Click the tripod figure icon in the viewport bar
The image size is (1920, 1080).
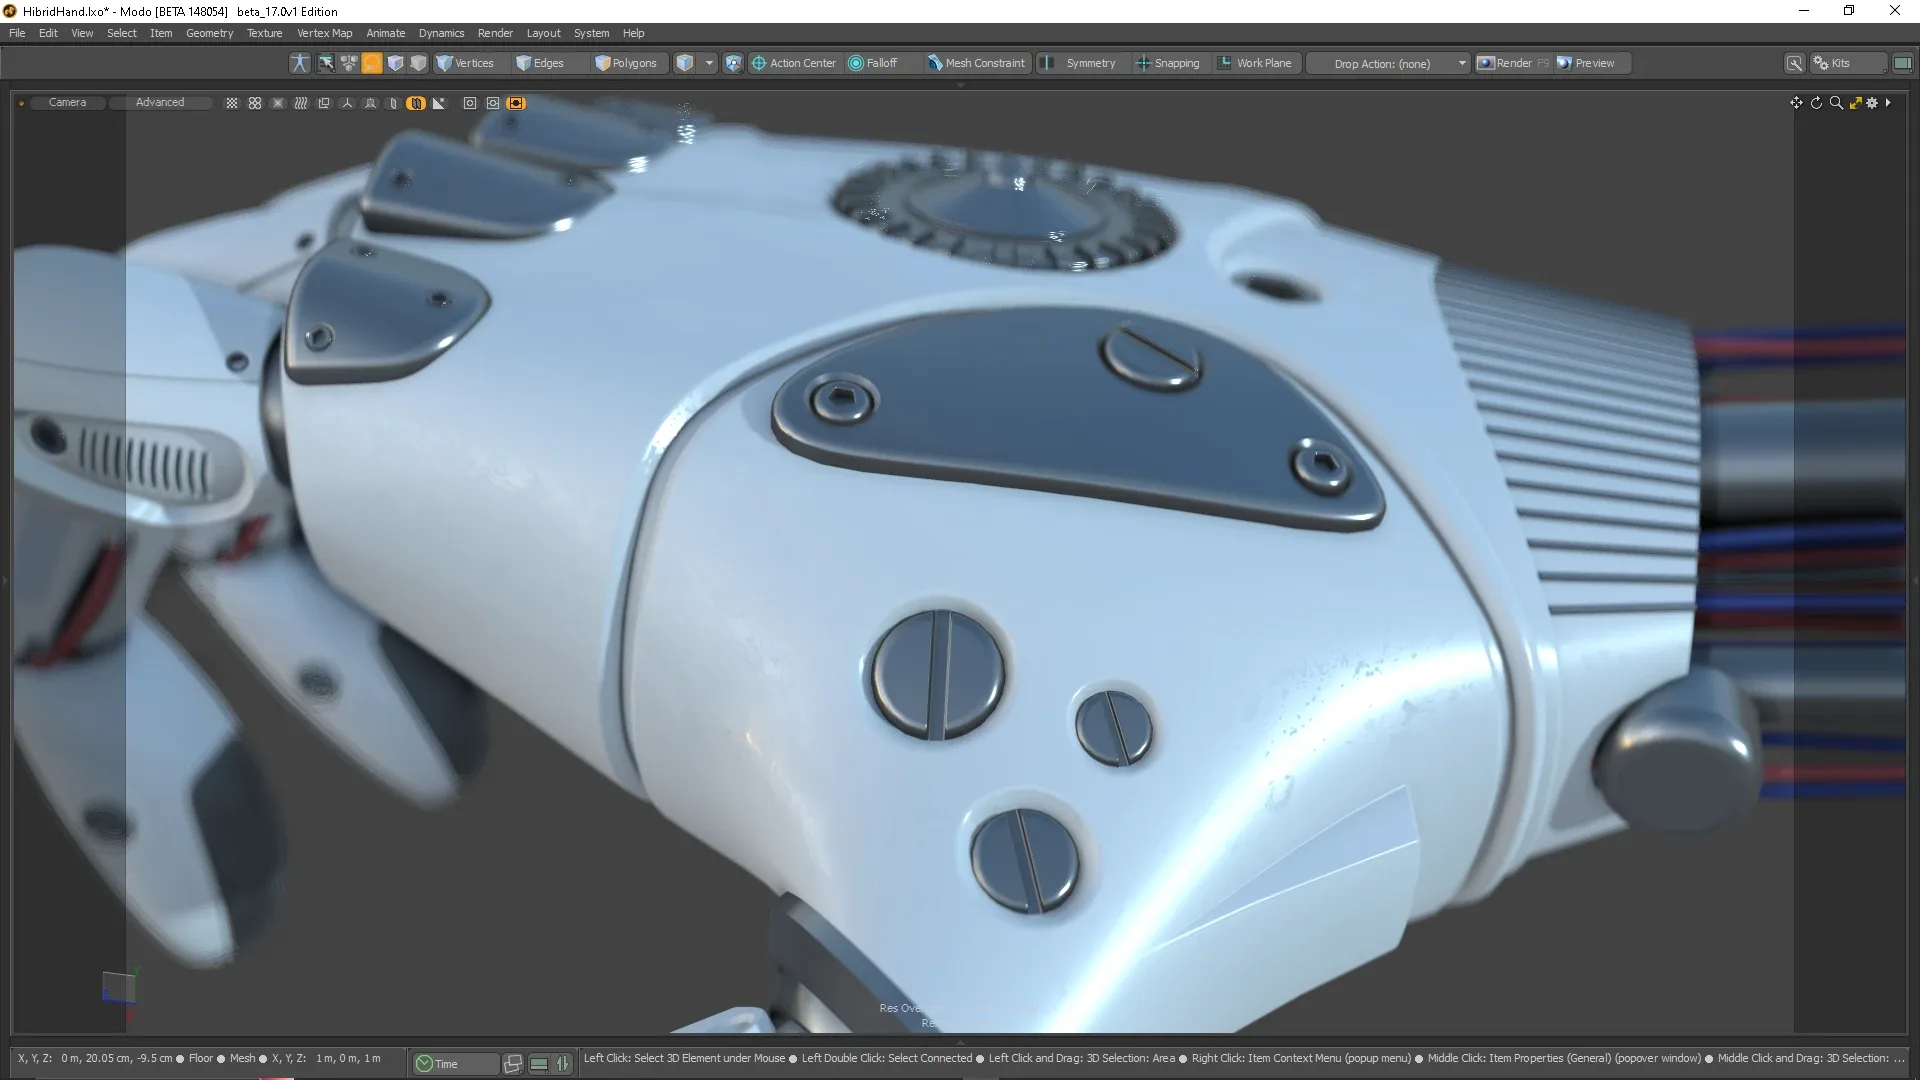click(370, 103)
